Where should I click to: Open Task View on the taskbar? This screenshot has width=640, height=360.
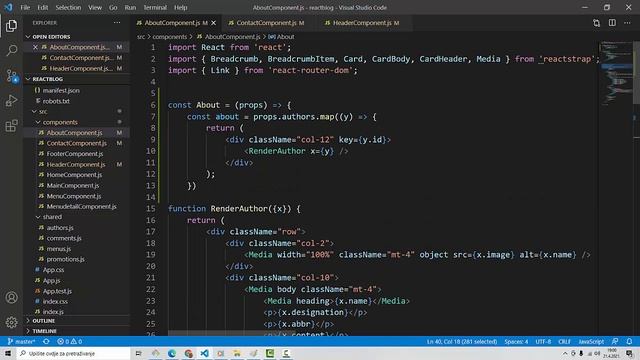pos(139,353)
